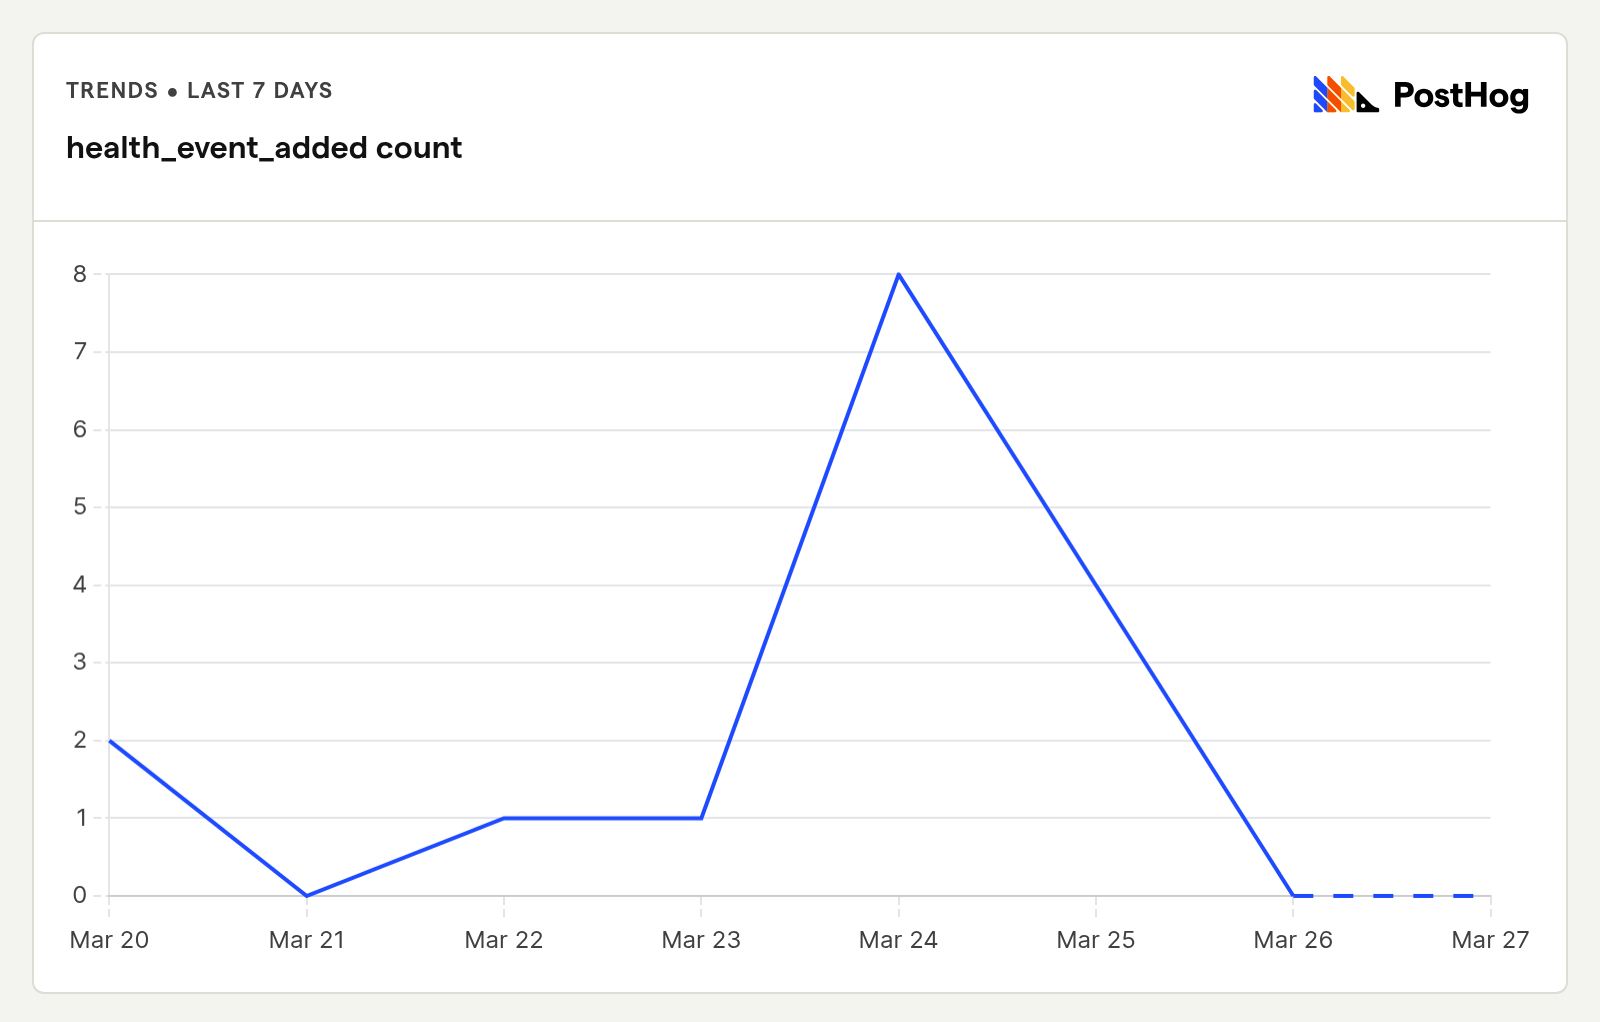Select the line's starting point at value 2
The image size is (1600, 1022).
point(110,741)
